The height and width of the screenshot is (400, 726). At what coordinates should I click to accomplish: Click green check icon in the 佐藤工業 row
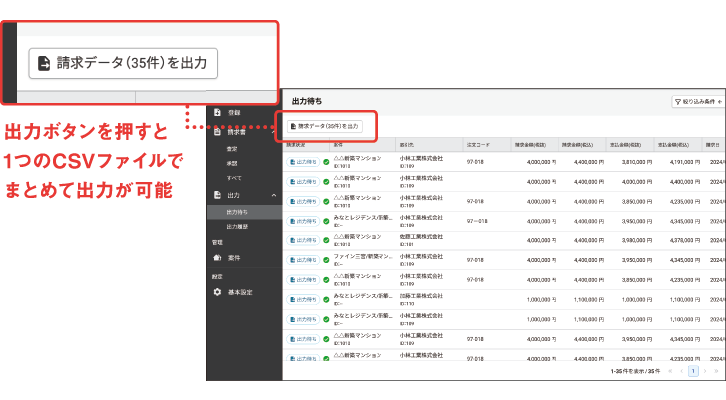pos(326,240)
